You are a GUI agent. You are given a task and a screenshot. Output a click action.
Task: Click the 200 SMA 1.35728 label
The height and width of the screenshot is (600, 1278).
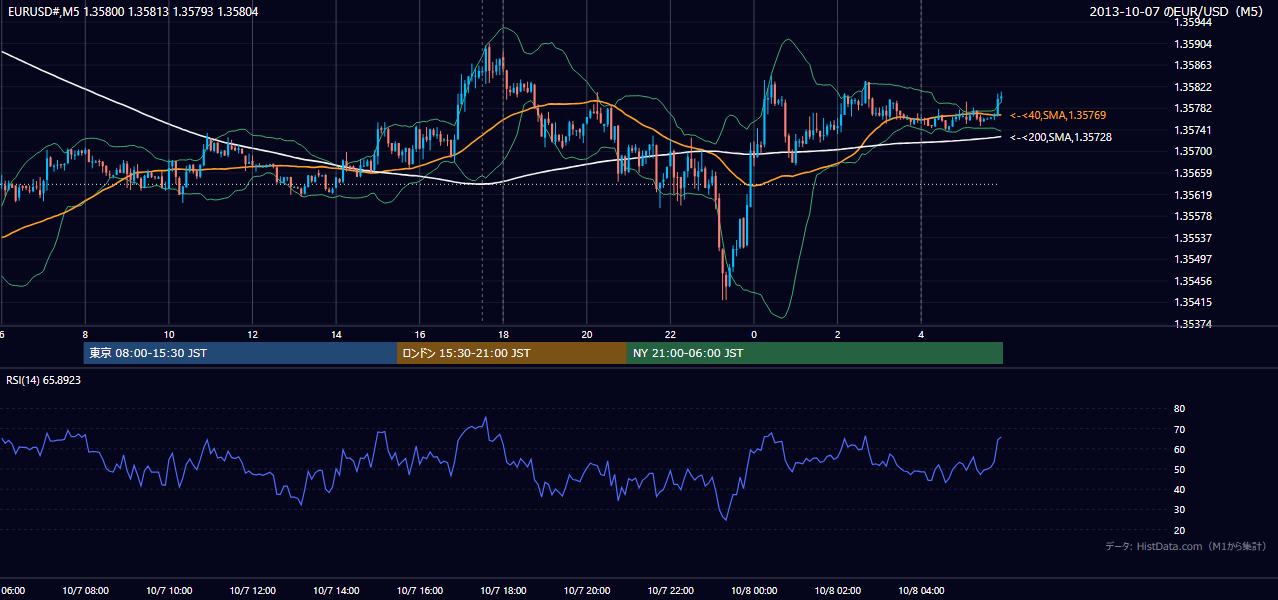1060,137
